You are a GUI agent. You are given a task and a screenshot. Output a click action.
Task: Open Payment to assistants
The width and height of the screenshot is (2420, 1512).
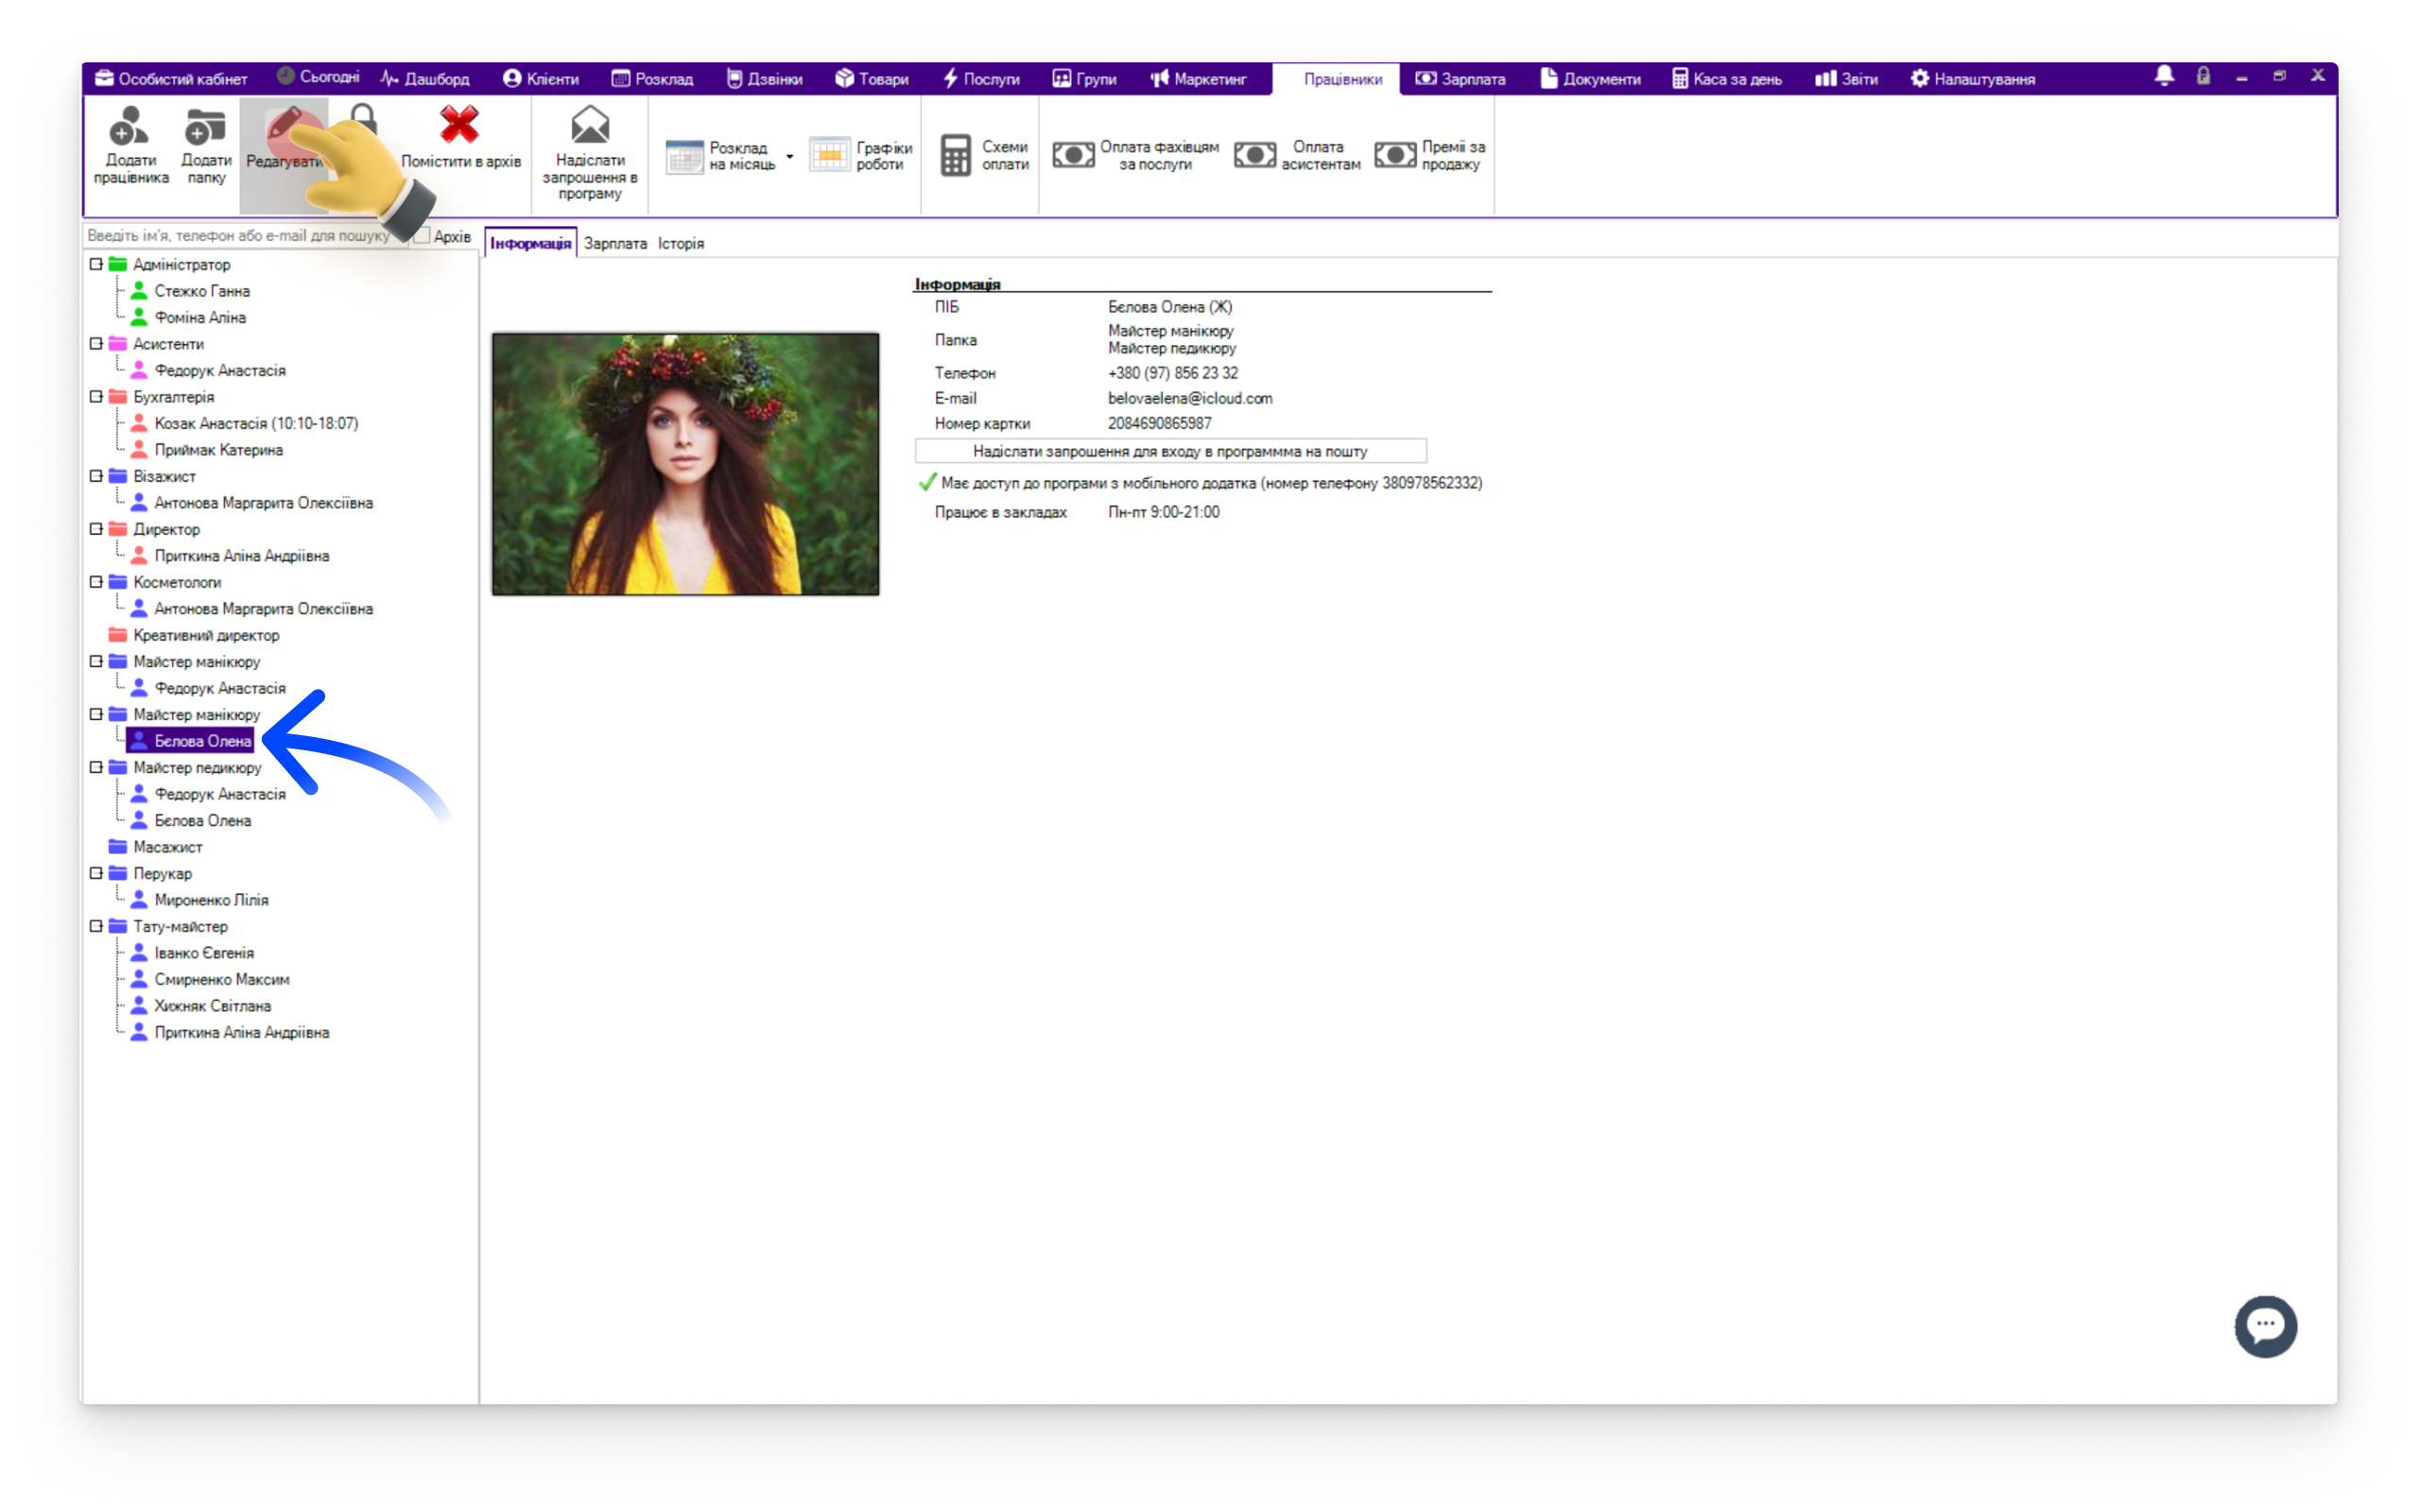pyautogui.click(x=1297, y=156)
